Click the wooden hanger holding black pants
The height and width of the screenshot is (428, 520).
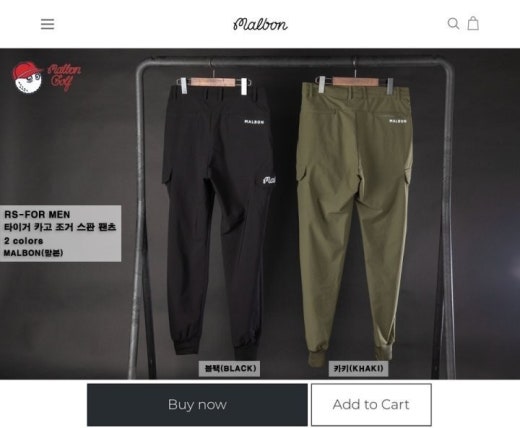click(212, 82)
